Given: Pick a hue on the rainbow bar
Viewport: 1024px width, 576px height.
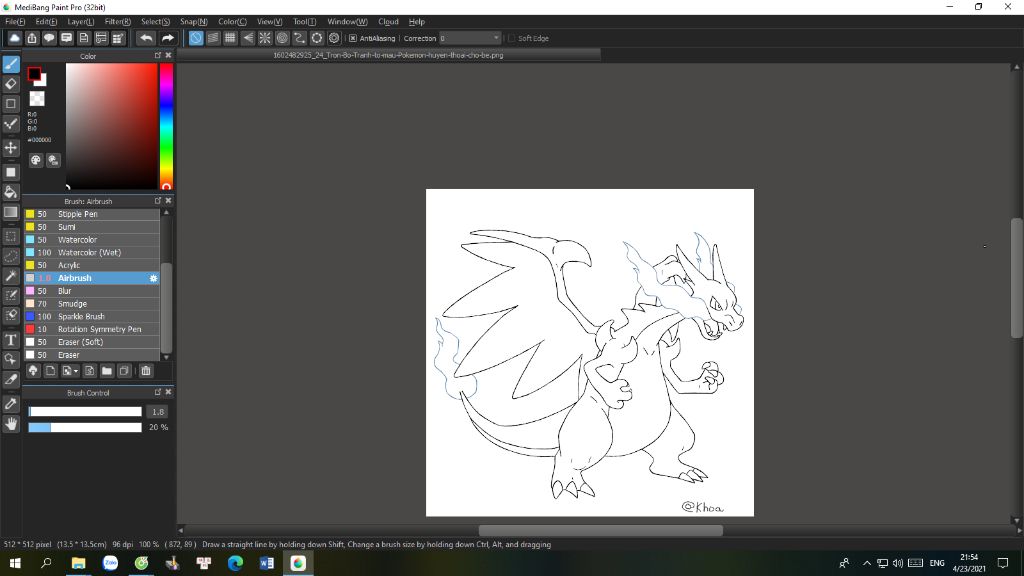Looking at the screenshot, I should [x=167, y=127].
